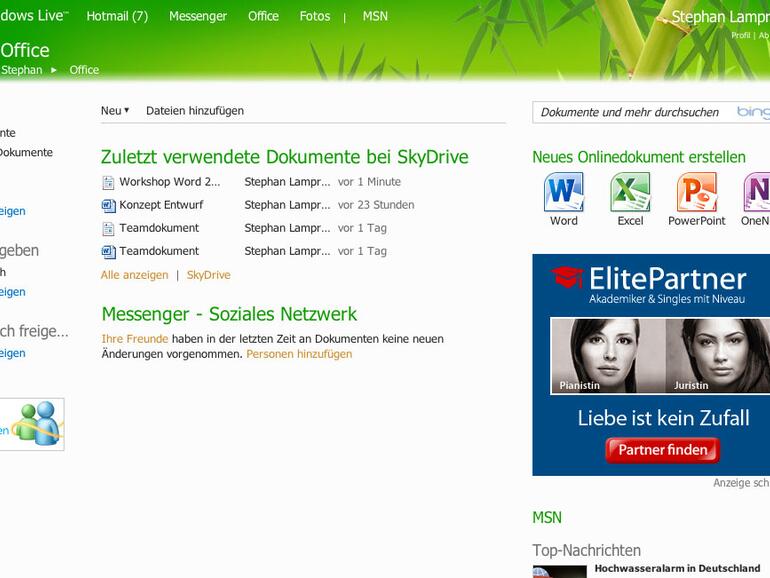
Task: Click the Juristin photo in the ad
Action: [718, 355]
